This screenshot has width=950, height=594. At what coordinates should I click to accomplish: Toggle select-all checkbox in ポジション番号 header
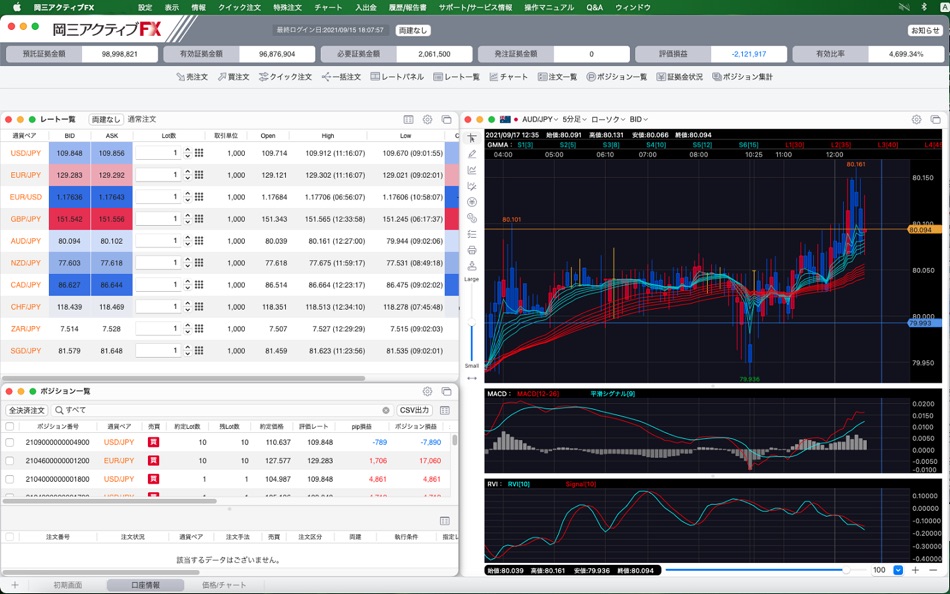pos(10,427)
